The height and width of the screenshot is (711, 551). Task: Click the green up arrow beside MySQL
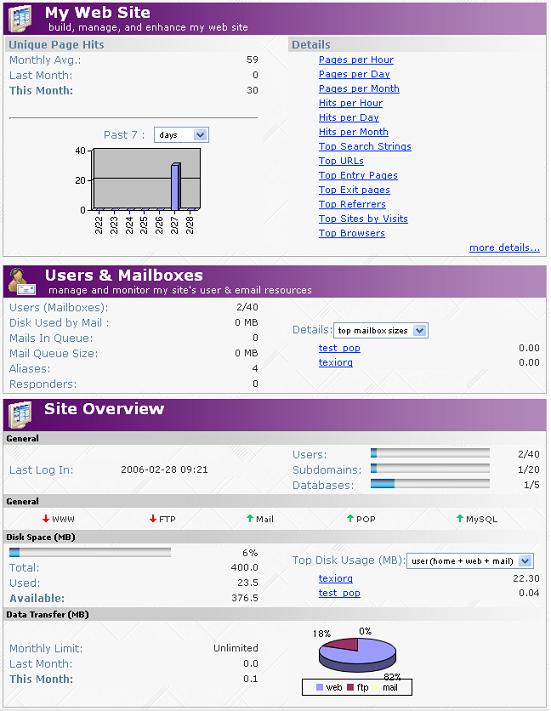click(x=459, y=518)
